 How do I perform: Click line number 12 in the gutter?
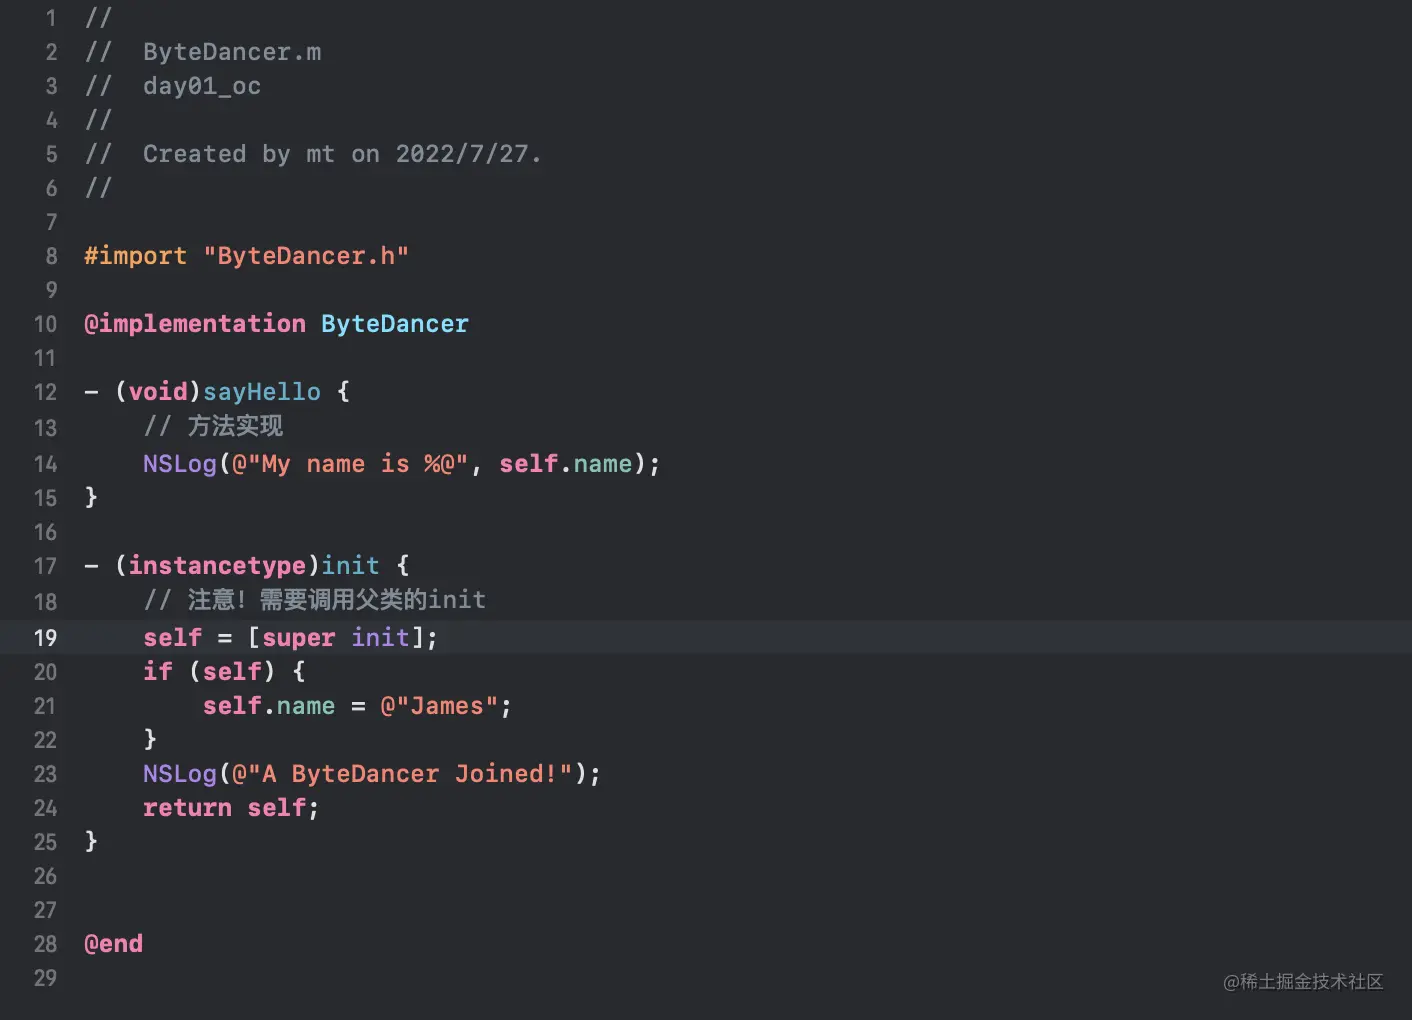click(x=45, y=392)
